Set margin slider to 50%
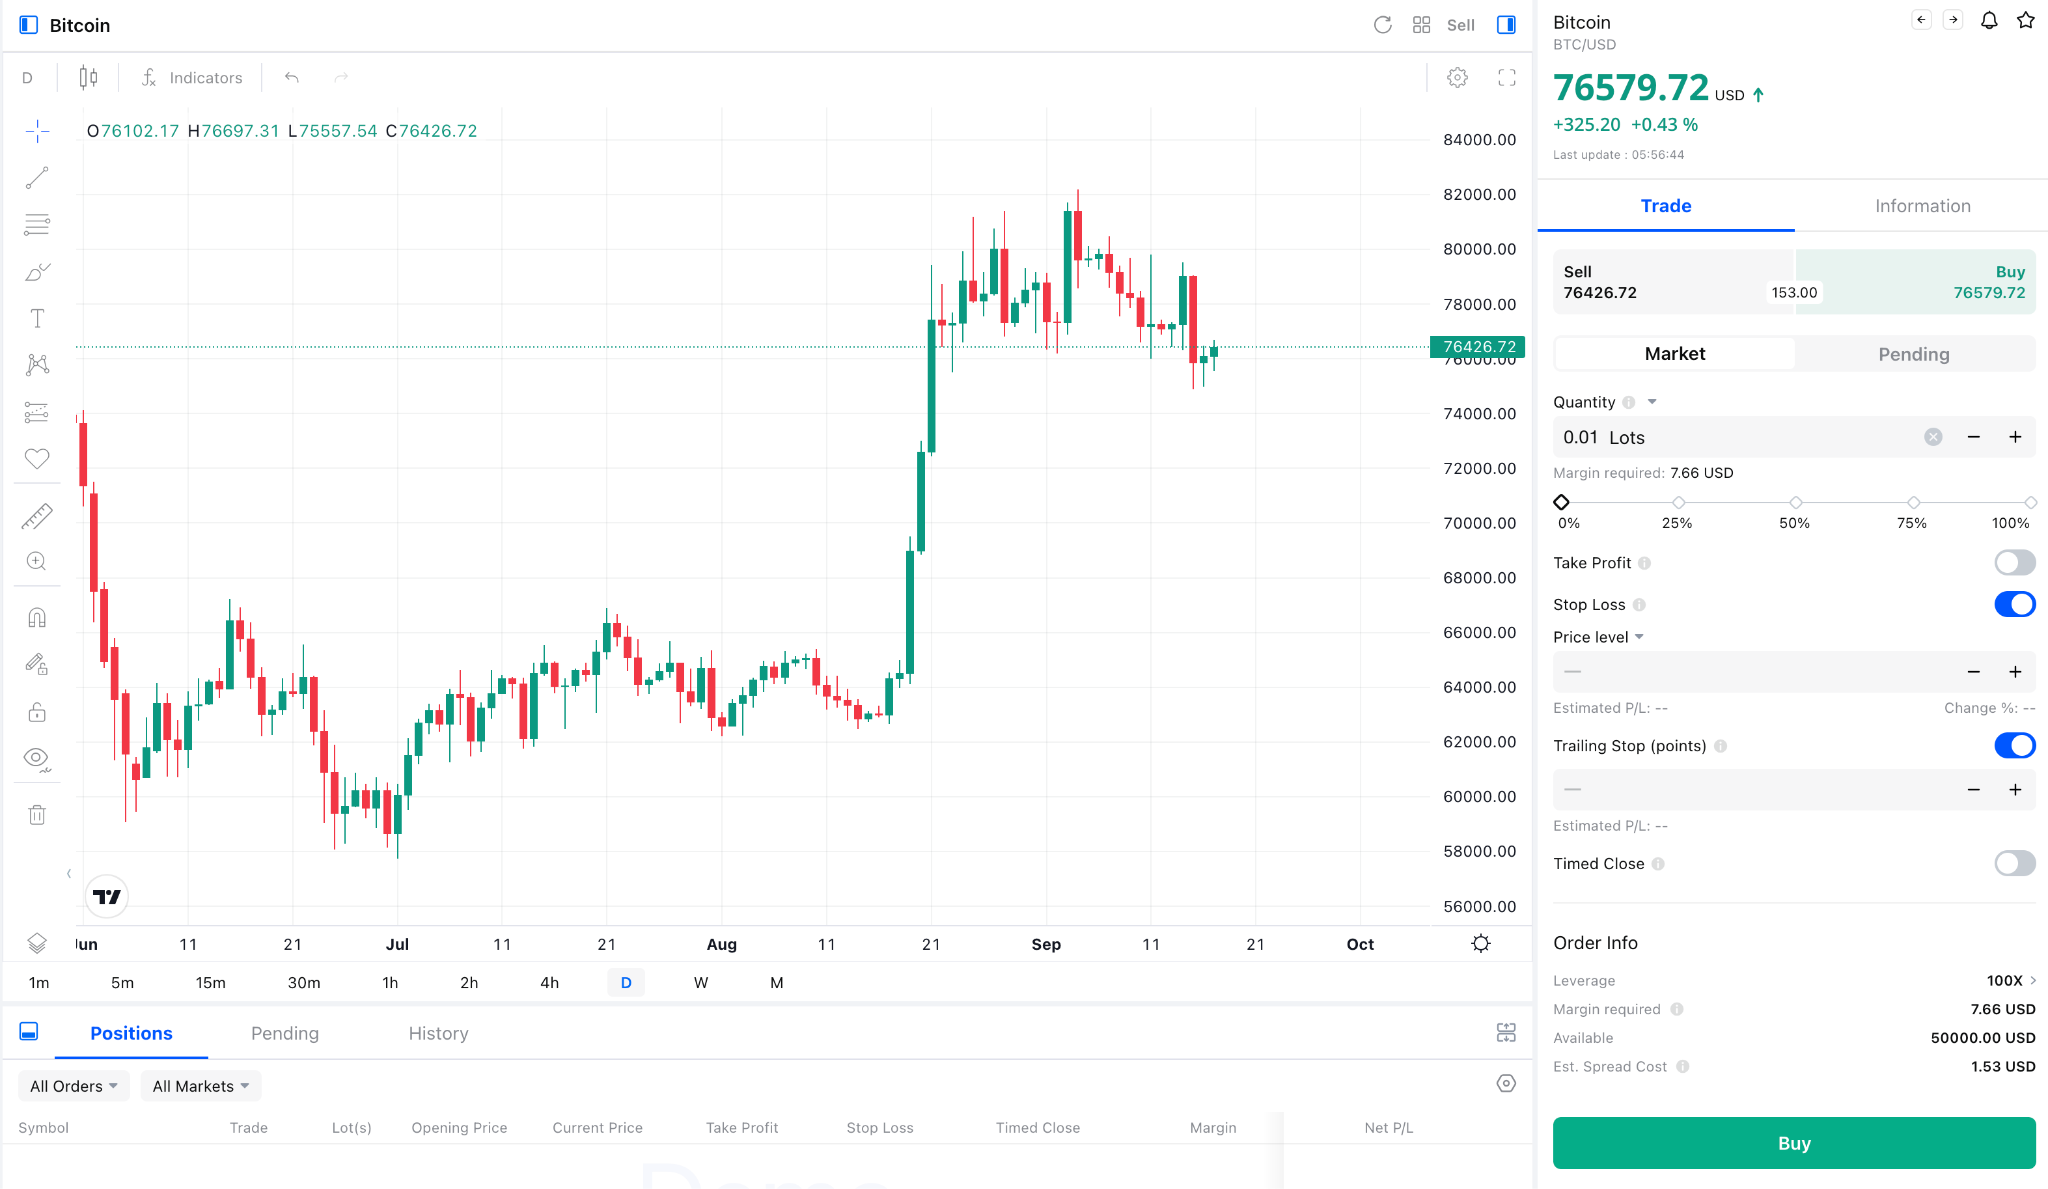Image resolution: width=2048 pixels, height=1189 pixels. click(x=1796, y=503)
